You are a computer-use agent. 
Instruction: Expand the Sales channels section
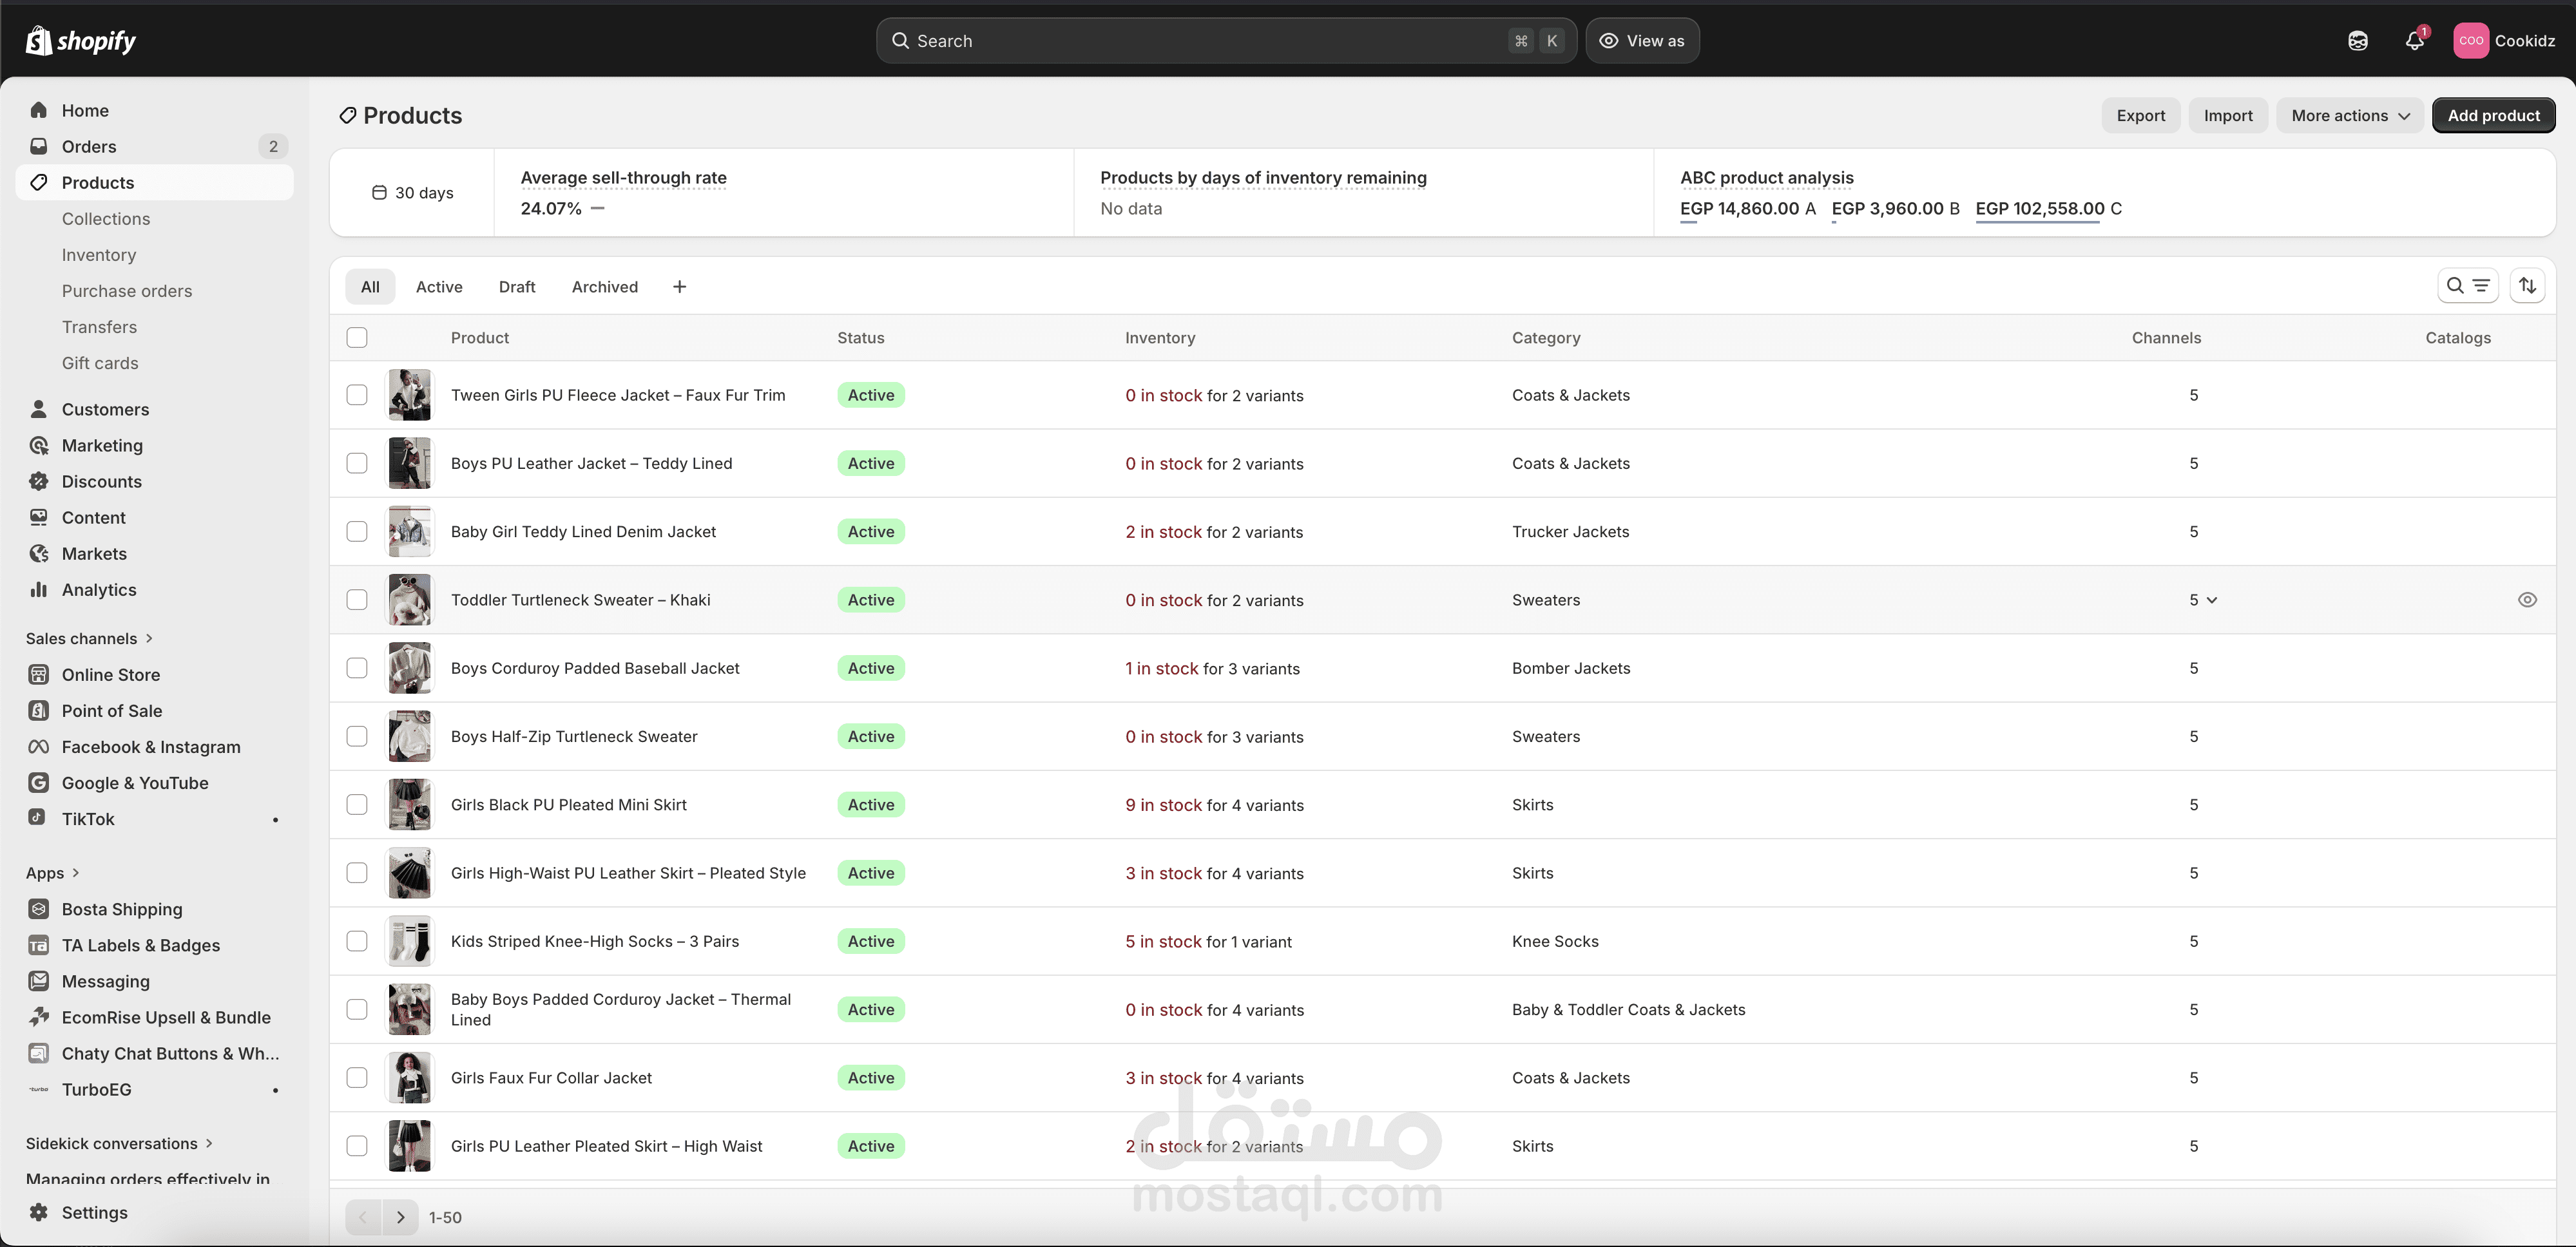point(90,638)
